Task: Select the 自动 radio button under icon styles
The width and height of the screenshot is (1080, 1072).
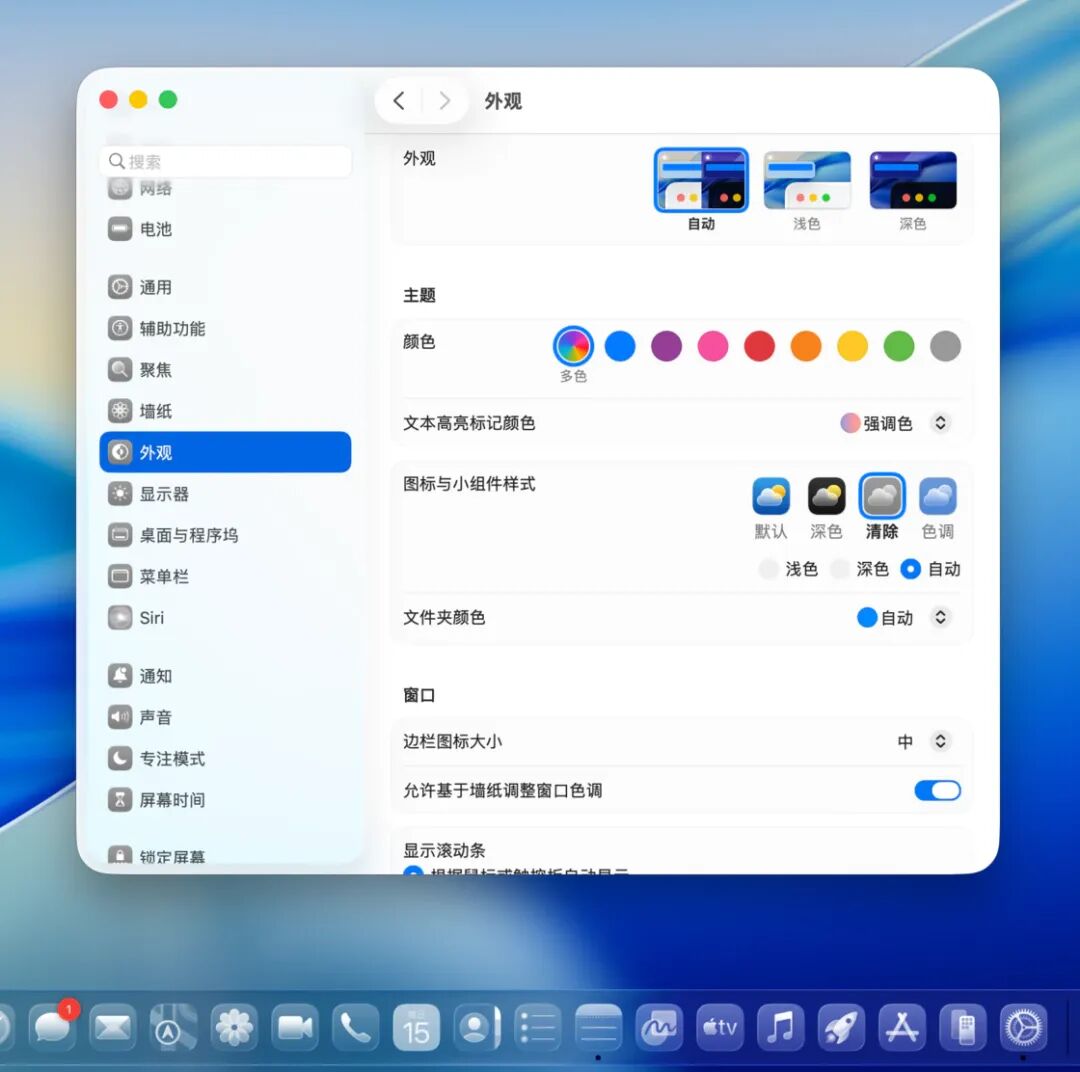Action: pyautogui.click(x=911, y=569)
